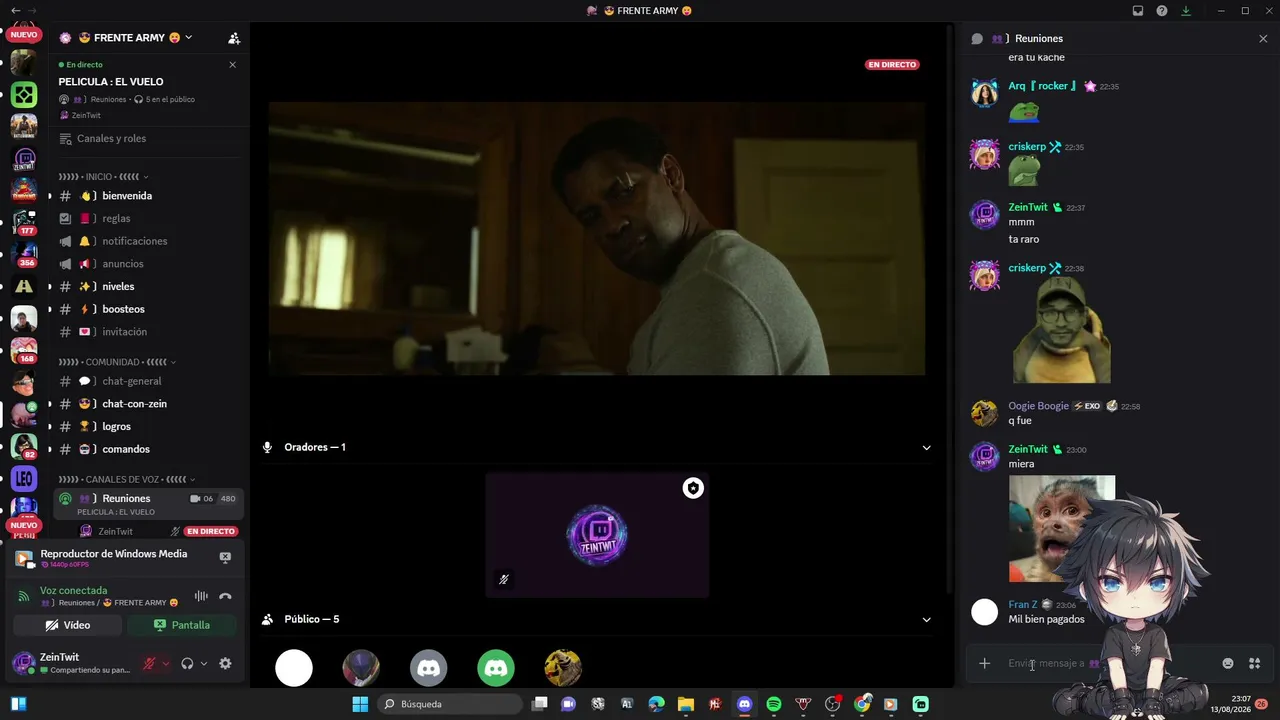
Task: Open apps launcher icon in message box
Action: click(1254, 663)
